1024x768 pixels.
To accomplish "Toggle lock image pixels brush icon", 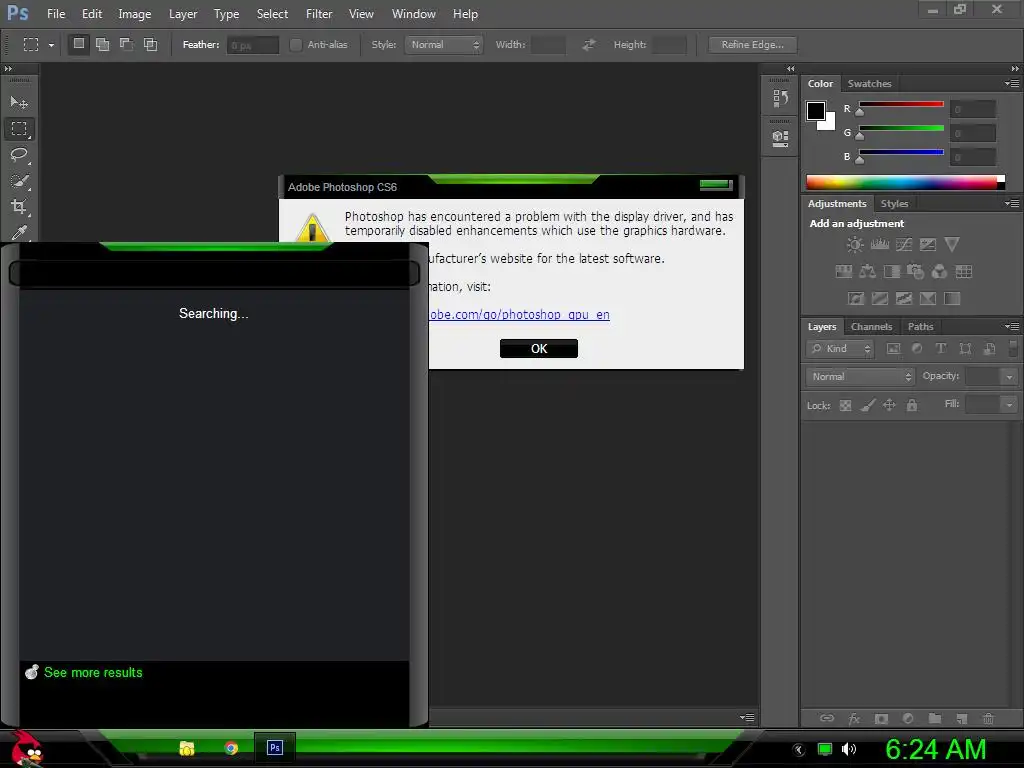I will click(868, 406).
